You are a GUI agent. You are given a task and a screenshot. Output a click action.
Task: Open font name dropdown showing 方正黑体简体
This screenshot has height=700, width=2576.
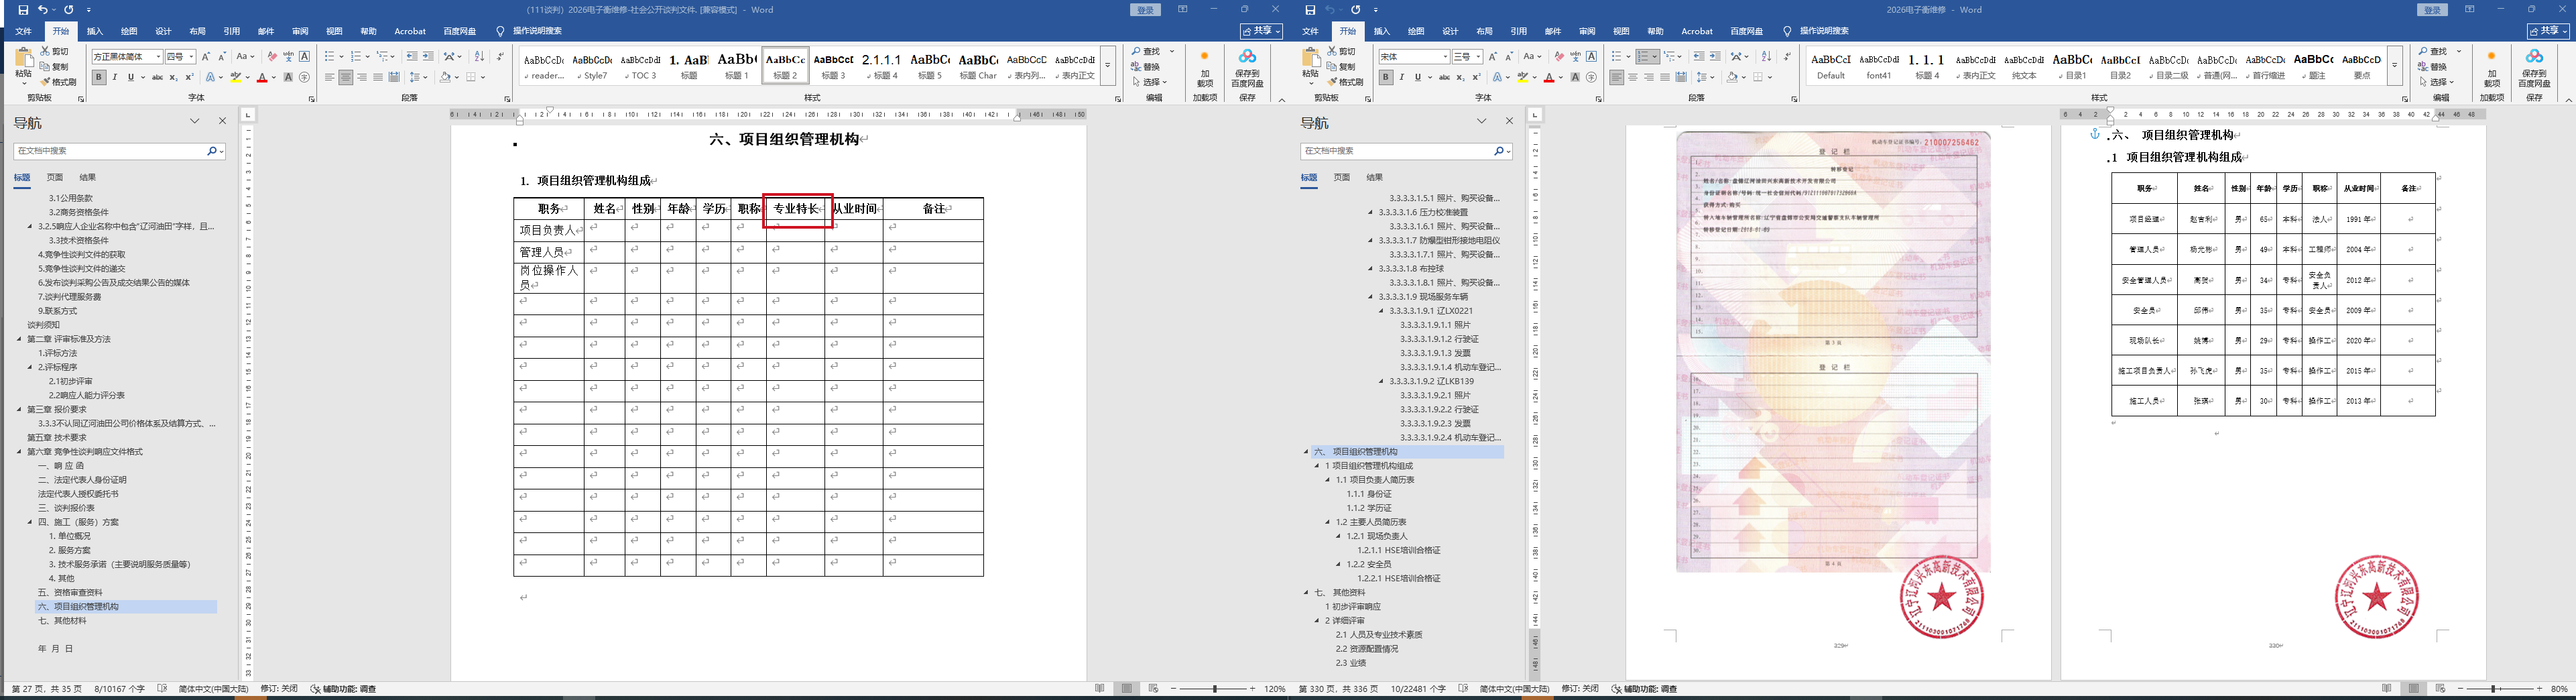[x=158, y=57]
